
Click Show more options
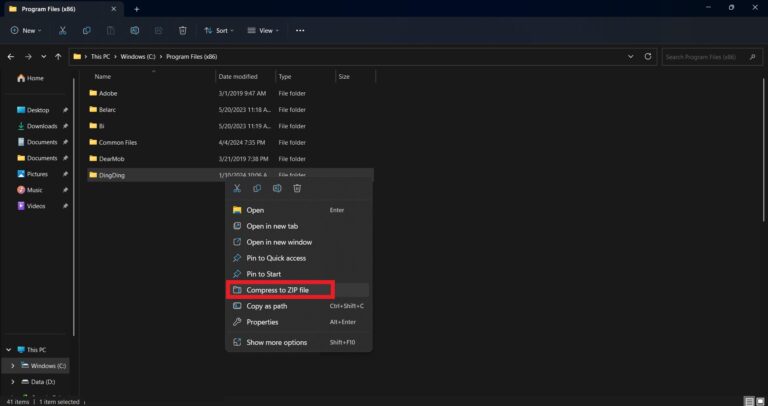[x=298, y=342]
